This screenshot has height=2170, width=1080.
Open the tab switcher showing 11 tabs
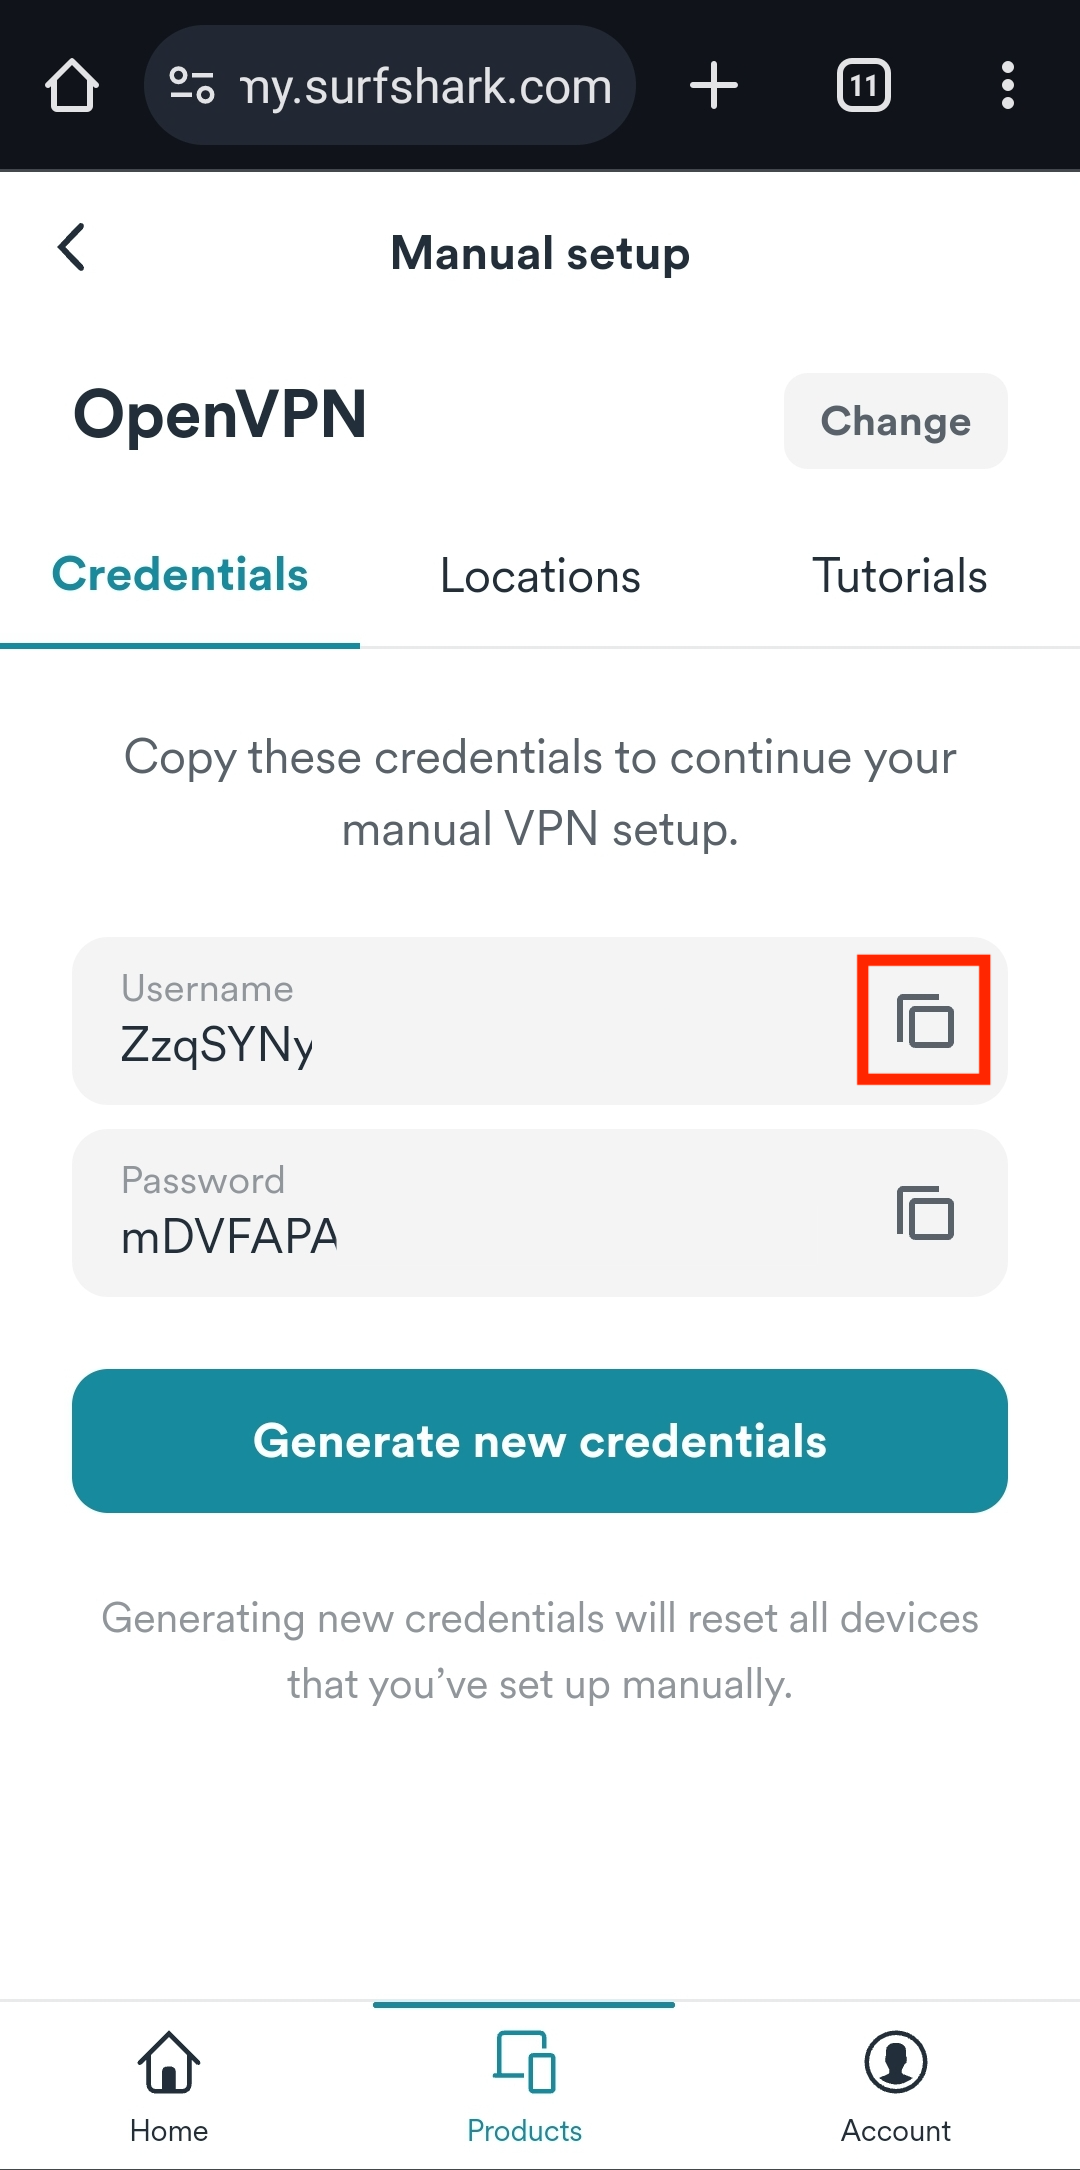tap(864, 86)
